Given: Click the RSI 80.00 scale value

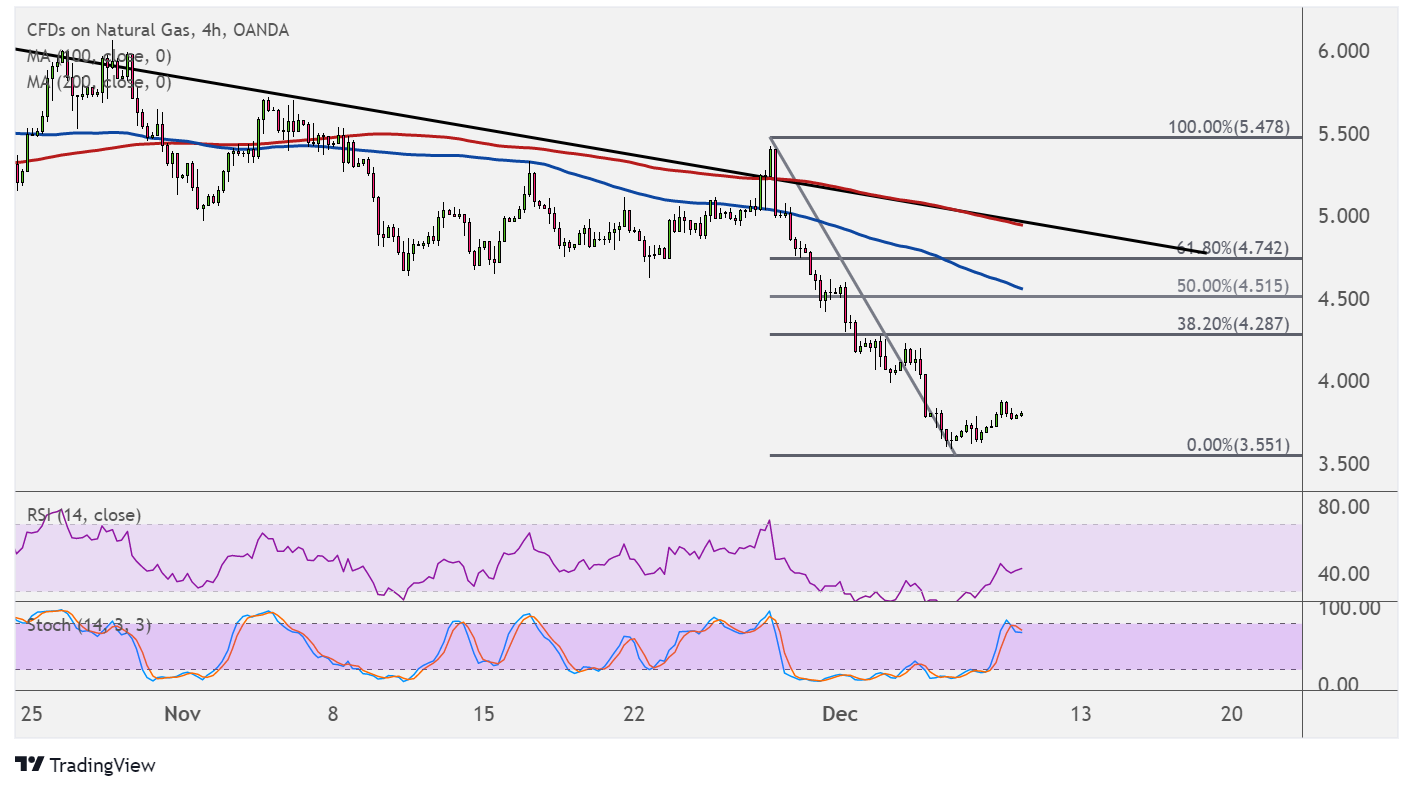Looking at the screenshot, I should tap(1344, 507).
